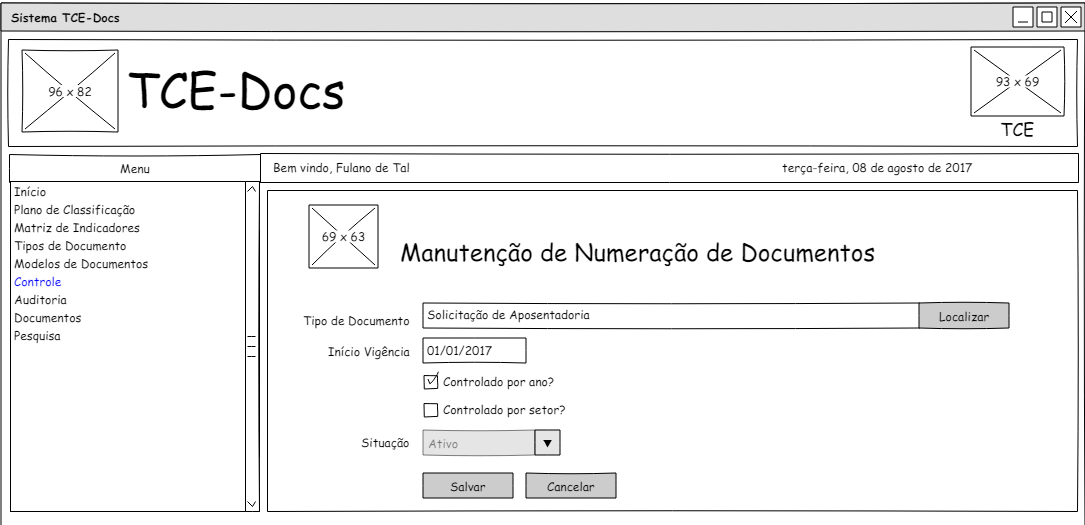This screenshot has height=525, width=1085.
Task: Go to Tipos de Documento
Action: click(70, 246)
